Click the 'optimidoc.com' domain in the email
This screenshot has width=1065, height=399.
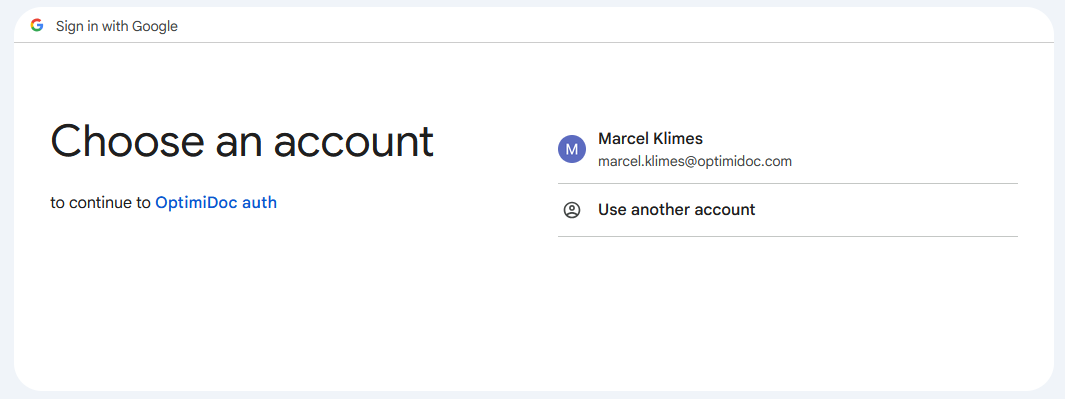tap(746, 162)
